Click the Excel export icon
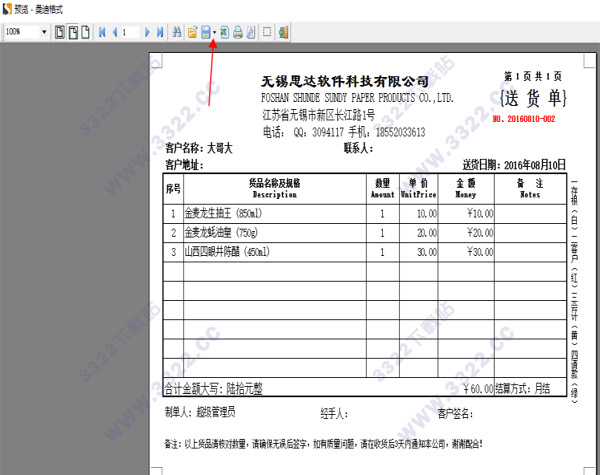Screen dimensions: 600x475 [225, 32]
